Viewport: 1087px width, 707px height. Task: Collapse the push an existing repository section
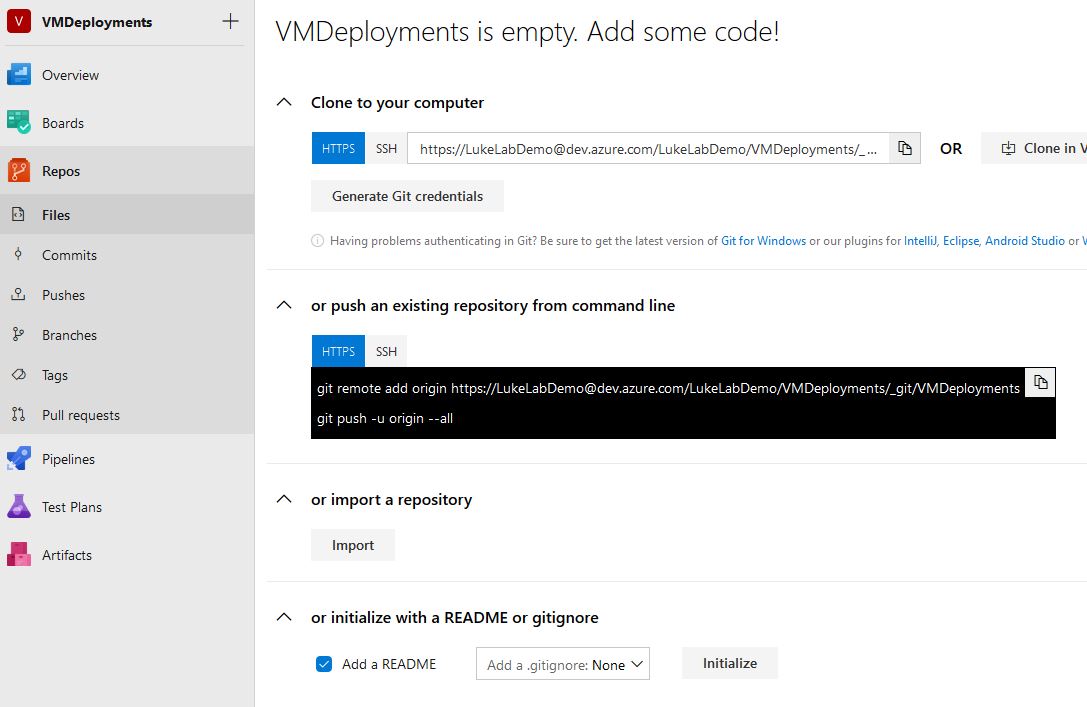click(284, 305)
